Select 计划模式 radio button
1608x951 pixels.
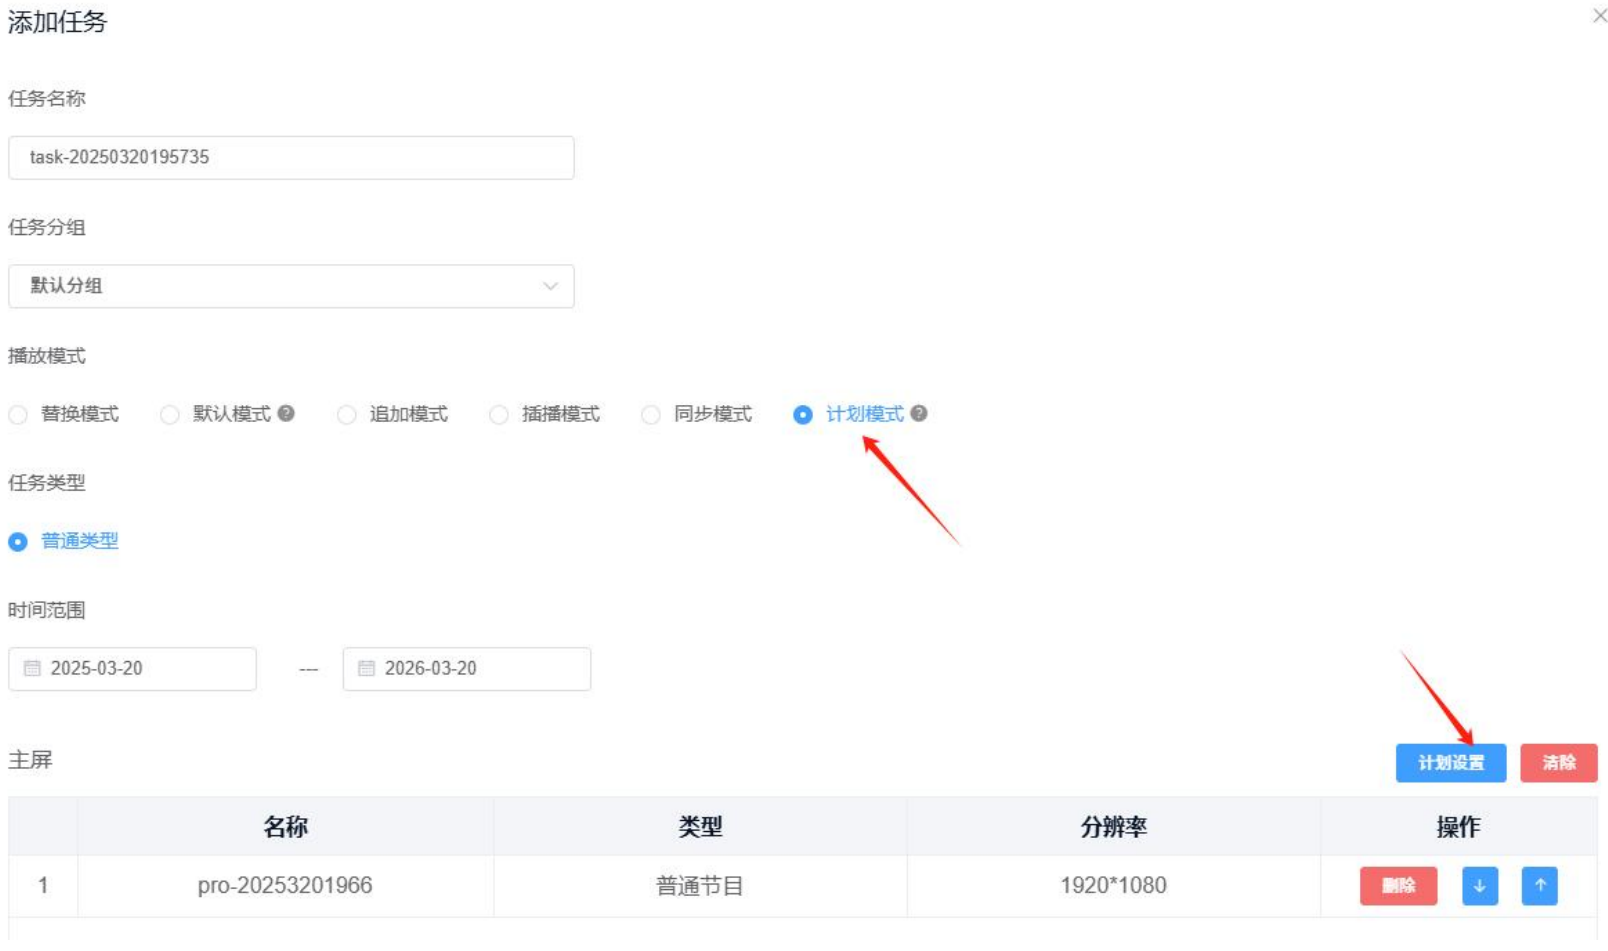pyautogui.click(x=803, y=415)
